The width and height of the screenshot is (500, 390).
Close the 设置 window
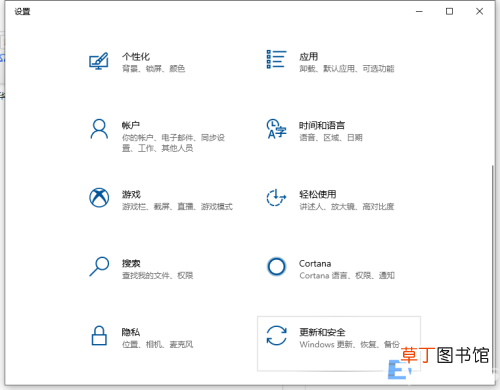(479, 12)
